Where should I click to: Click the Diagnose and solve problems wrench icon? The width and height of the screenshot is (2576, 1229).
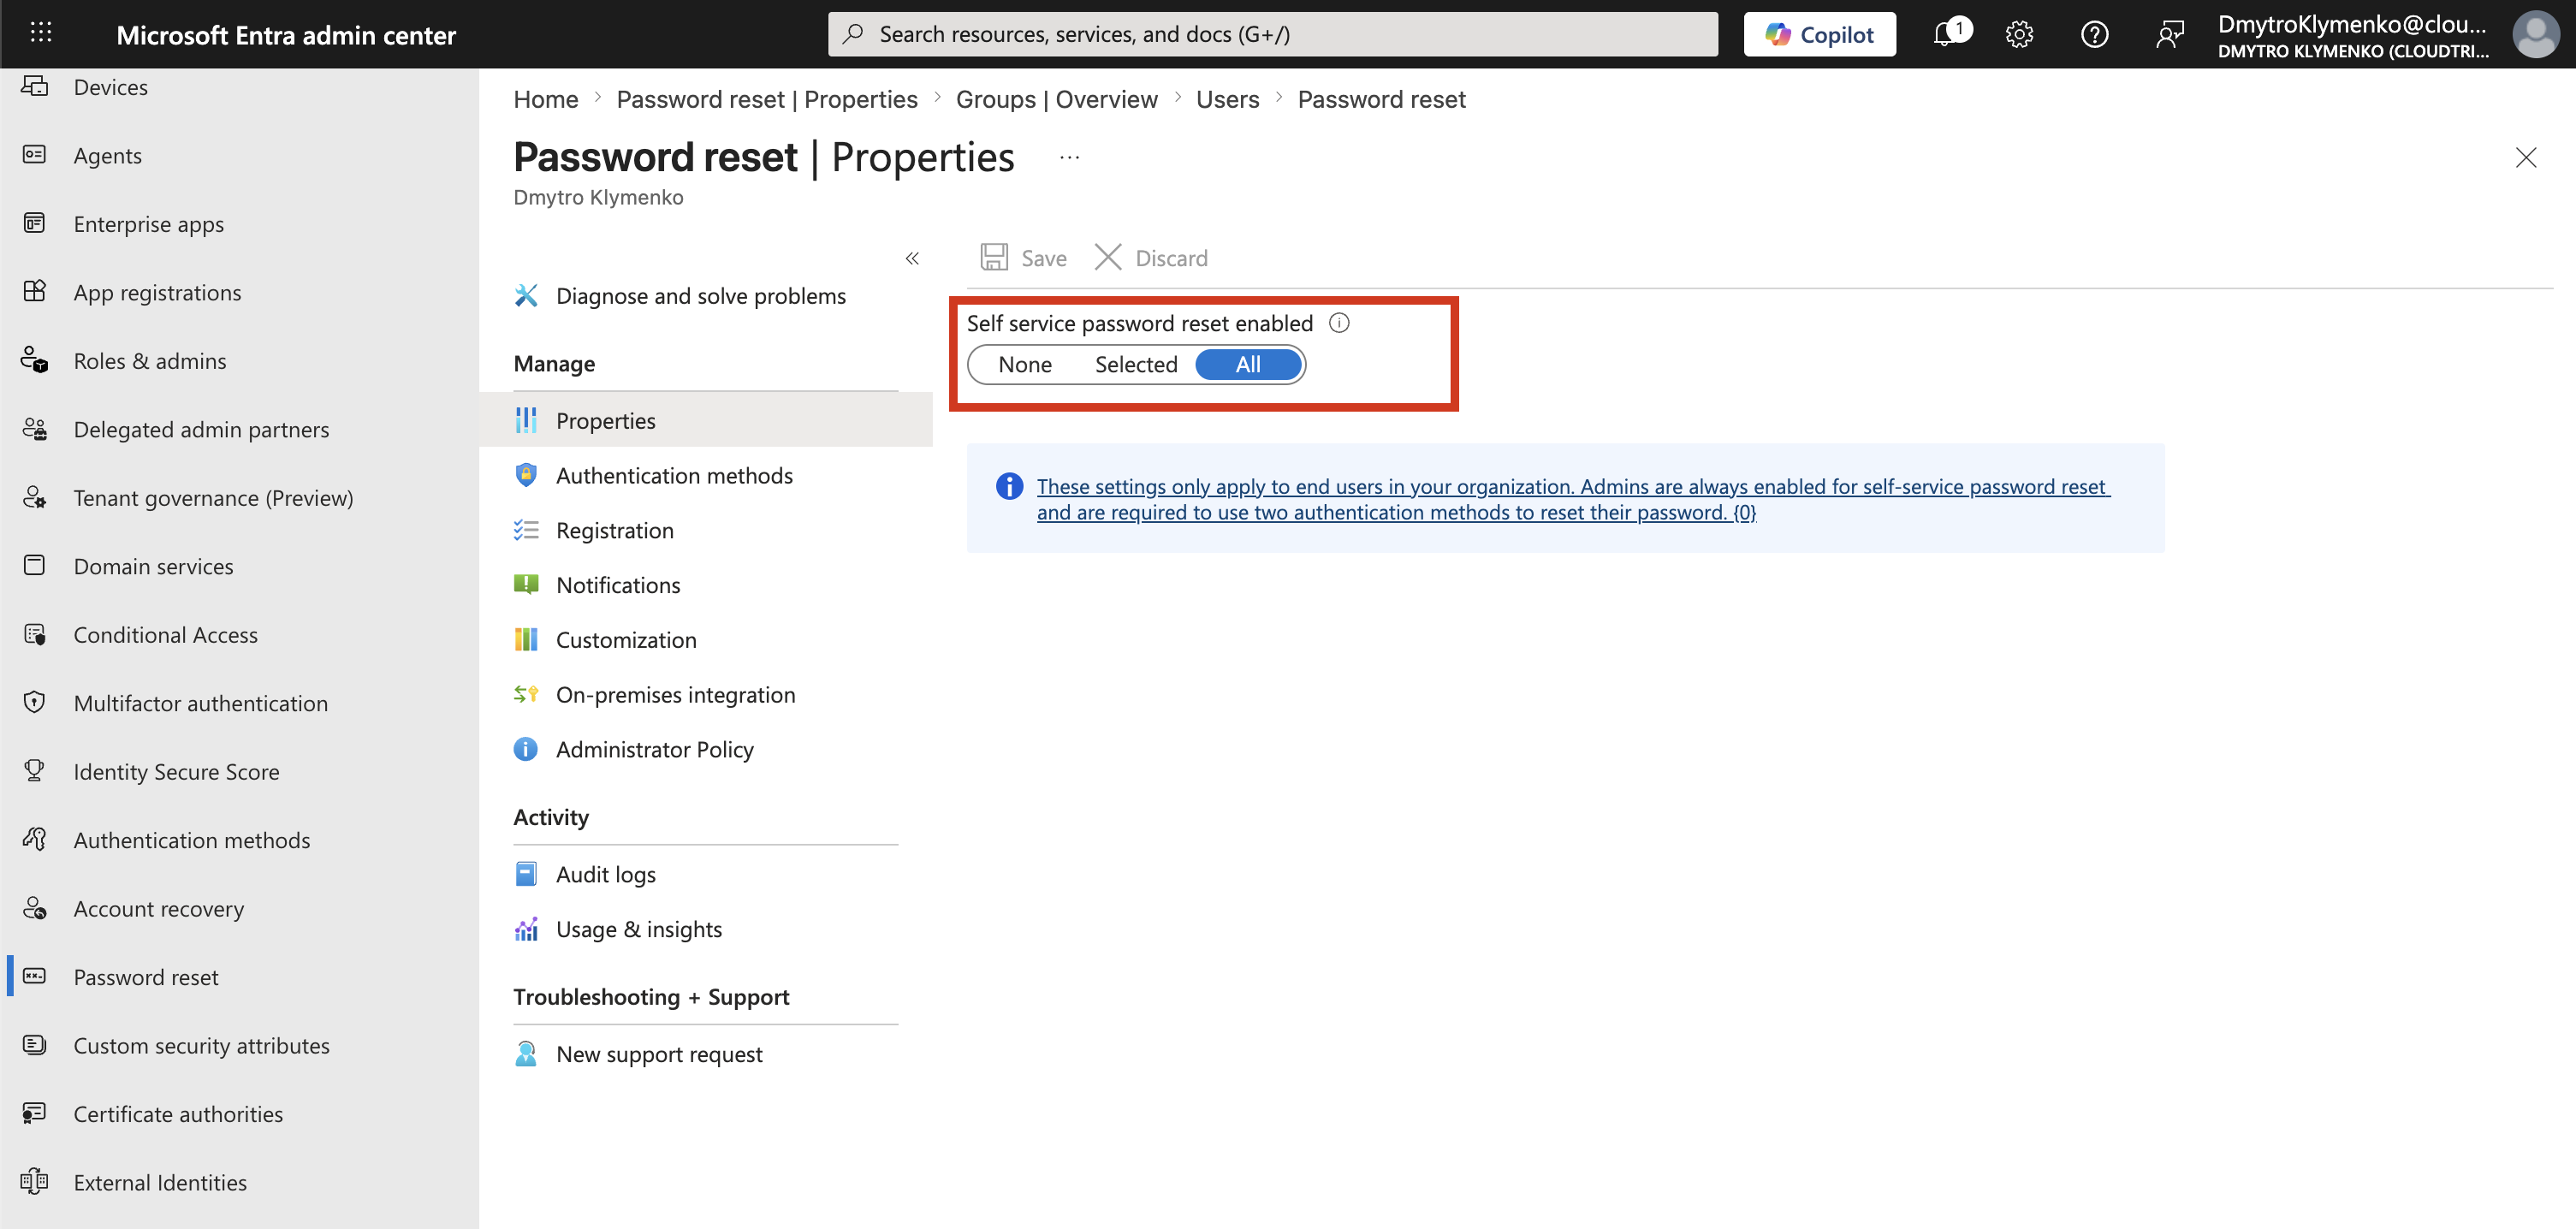pos(526,296)
